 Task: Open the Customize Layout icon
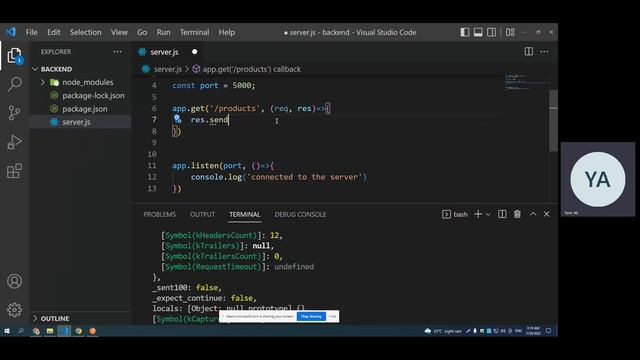(x=510, y=32)
